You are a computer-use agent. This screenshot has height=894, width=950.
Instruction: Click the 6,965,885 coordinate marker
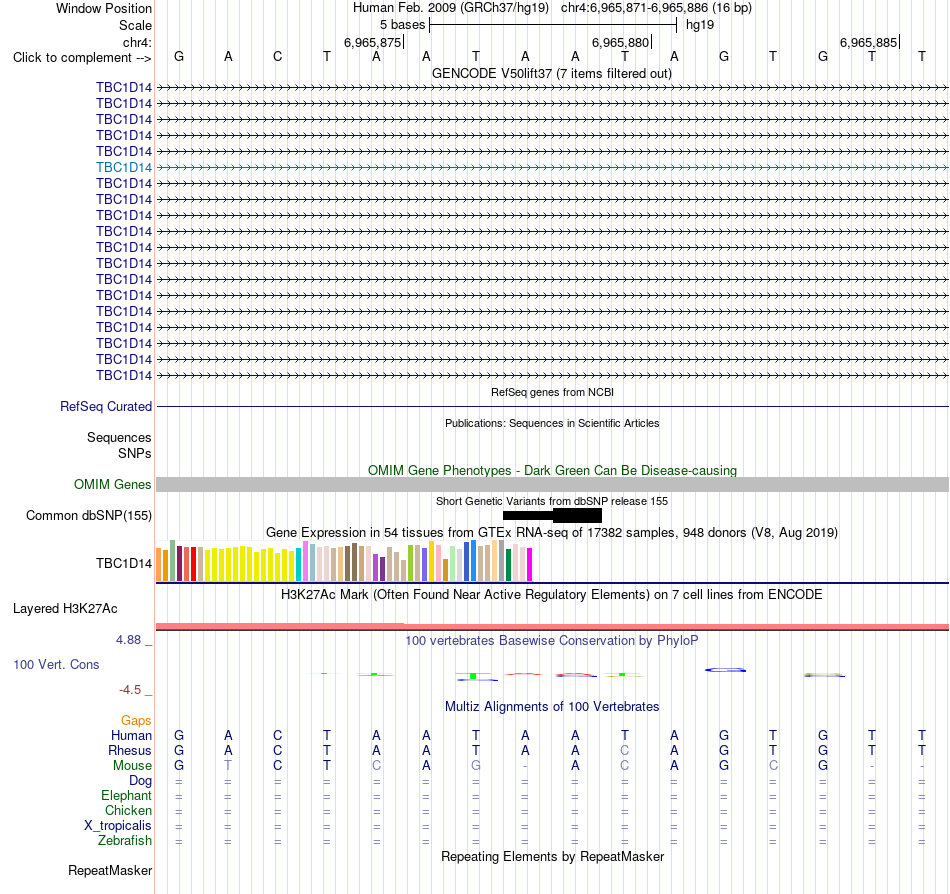coord(868,42)
